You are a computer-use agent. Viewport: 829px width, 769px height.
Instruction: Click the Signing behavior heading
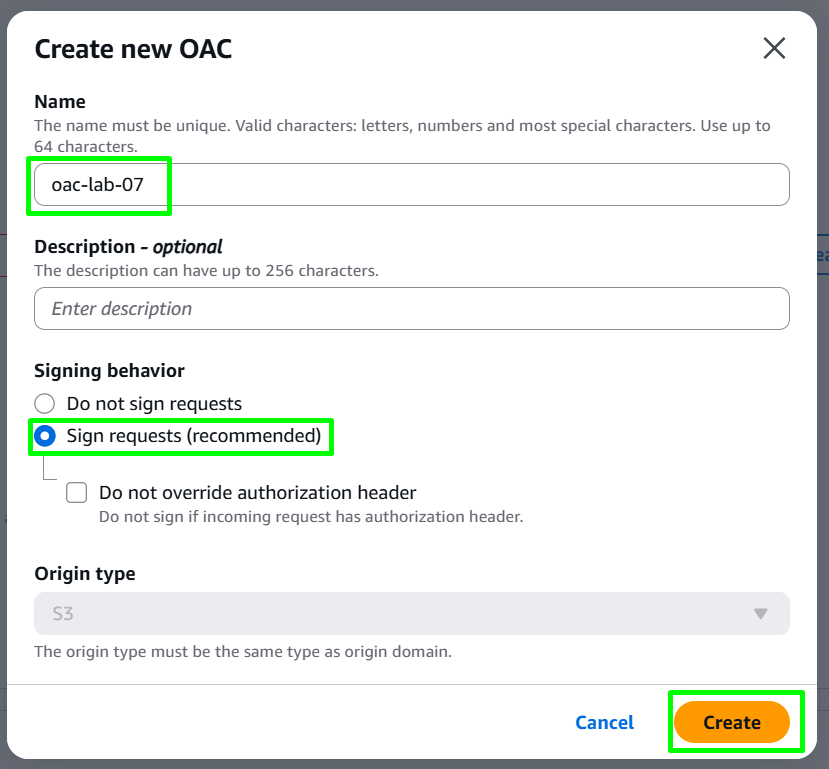pyautogui.click(x=109, y=370)
